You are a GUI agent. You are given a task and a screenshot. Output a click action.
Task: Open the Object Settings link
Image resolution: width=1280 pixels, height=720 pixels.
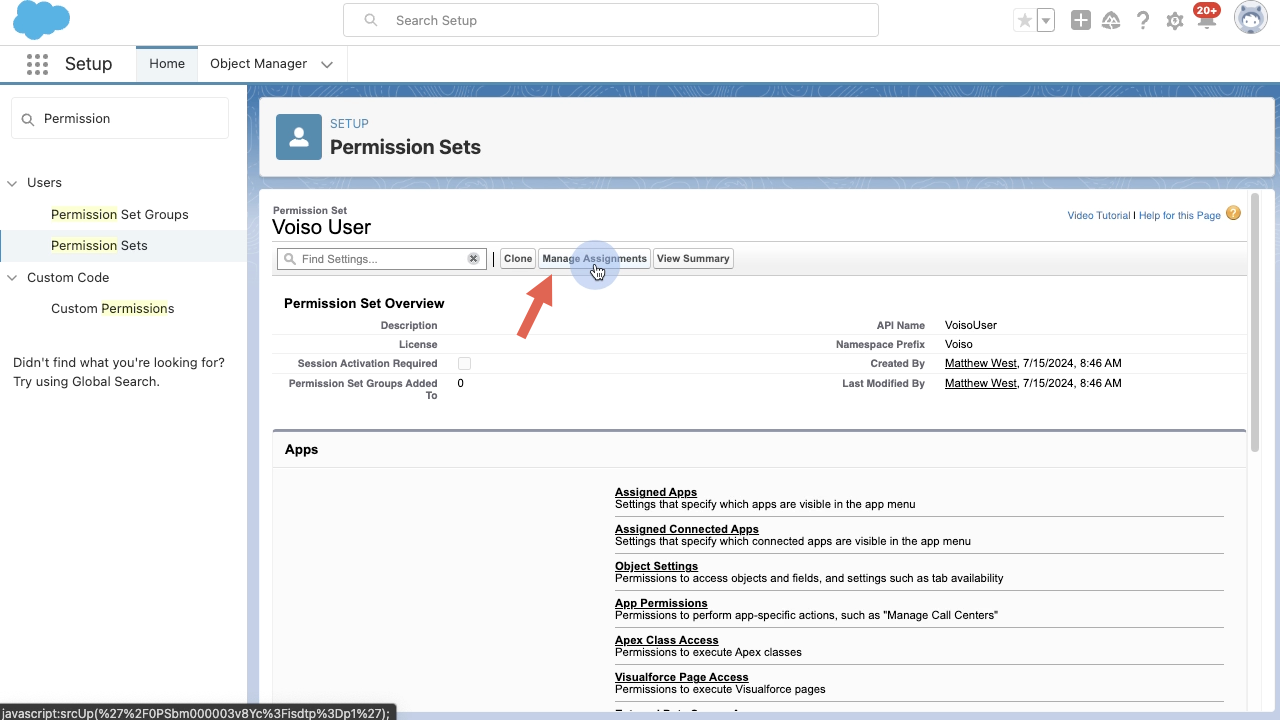[x=656, y=566]
